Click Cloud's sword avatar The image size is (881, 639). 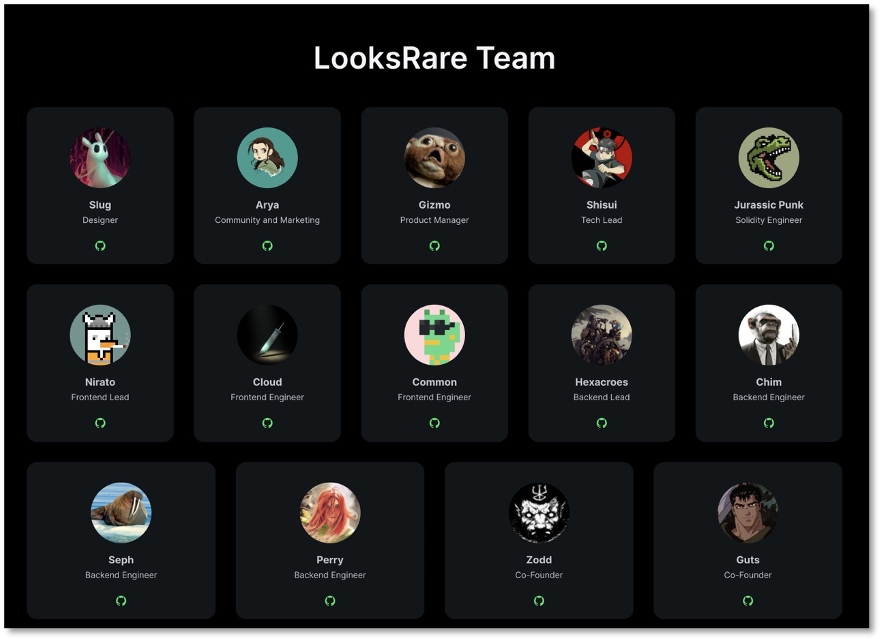(267, 335)
